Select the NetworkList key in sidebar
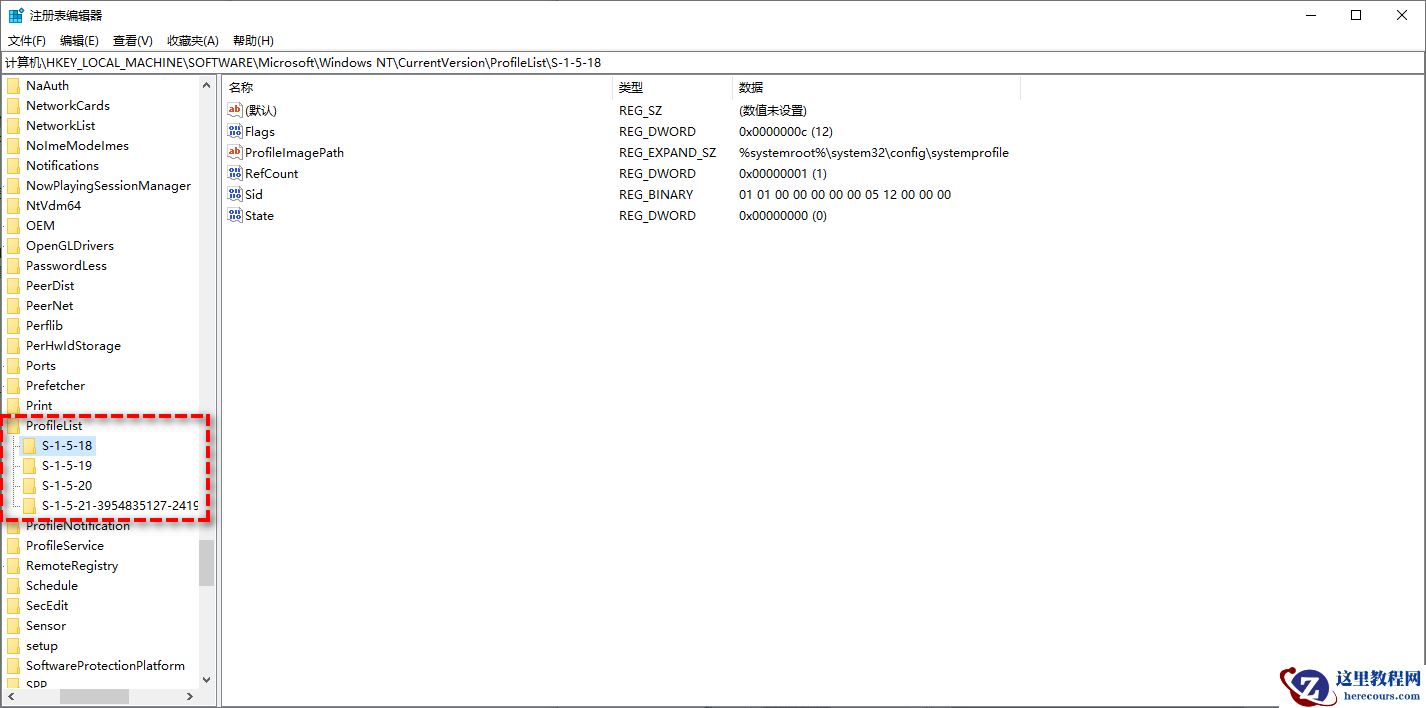 coord(63,125)
